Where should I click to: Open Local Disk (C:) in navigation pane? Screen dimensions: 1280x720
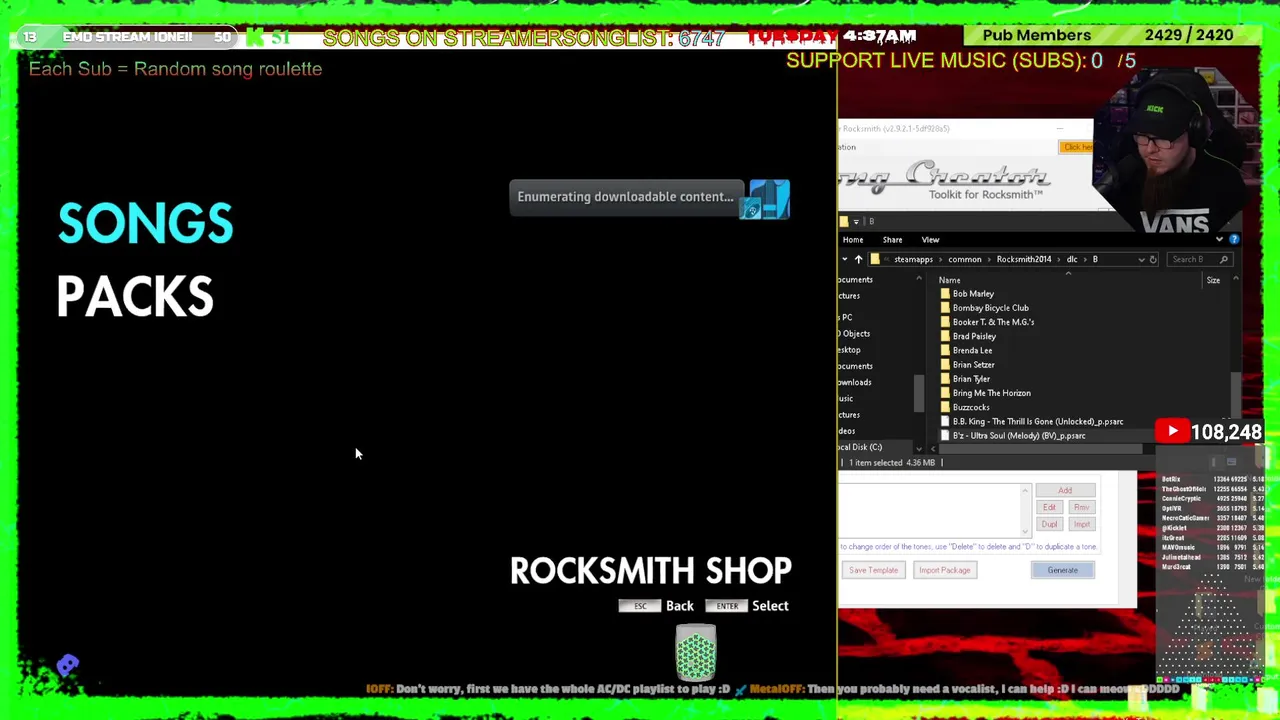click(860, 447)
